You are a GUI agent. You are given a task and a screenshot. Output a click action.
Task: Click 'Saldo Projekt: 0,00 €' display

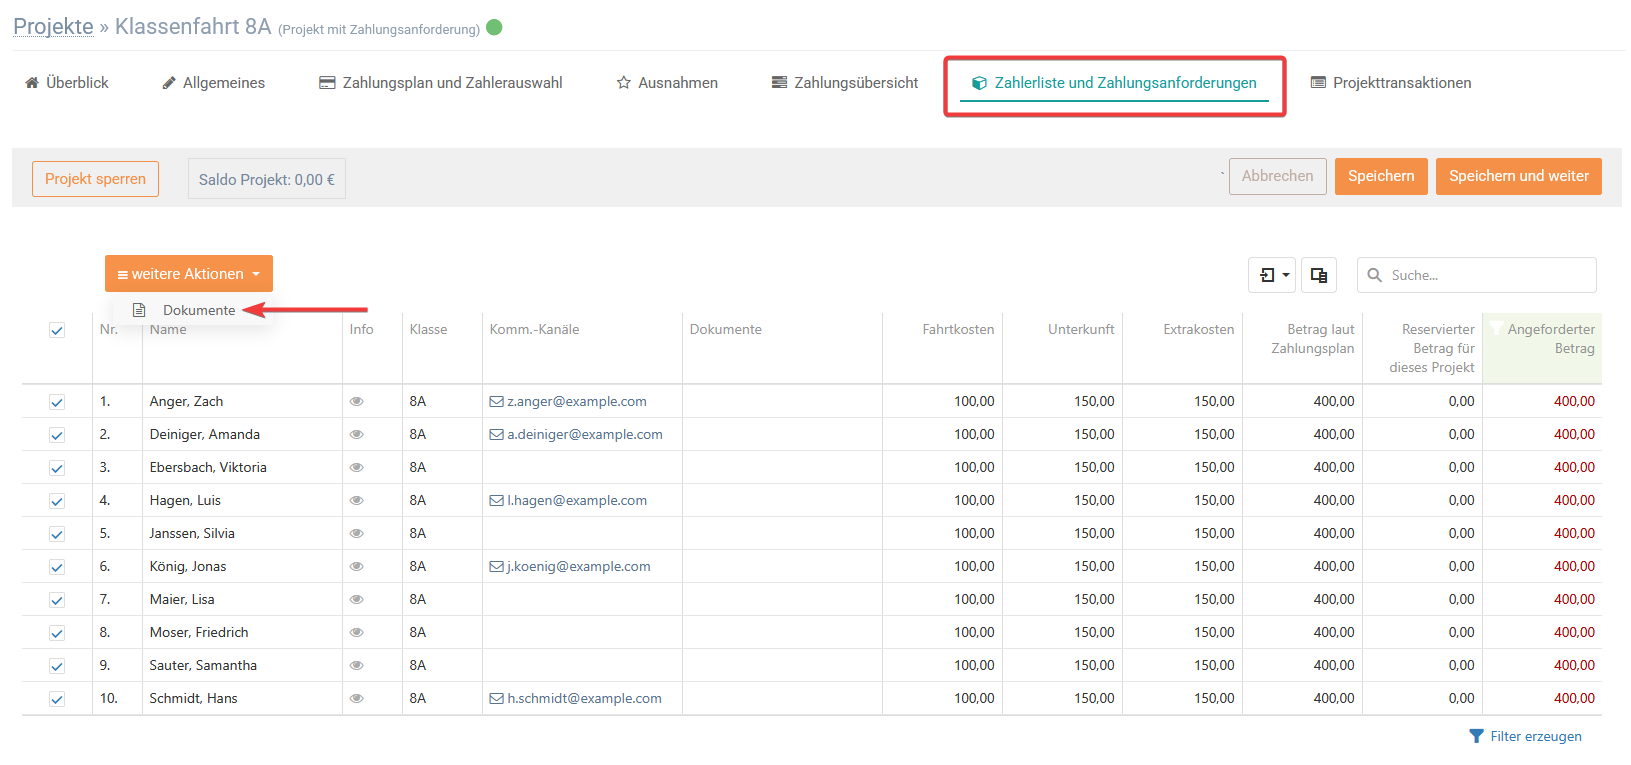pyautogui.click(x=267, y=179)
